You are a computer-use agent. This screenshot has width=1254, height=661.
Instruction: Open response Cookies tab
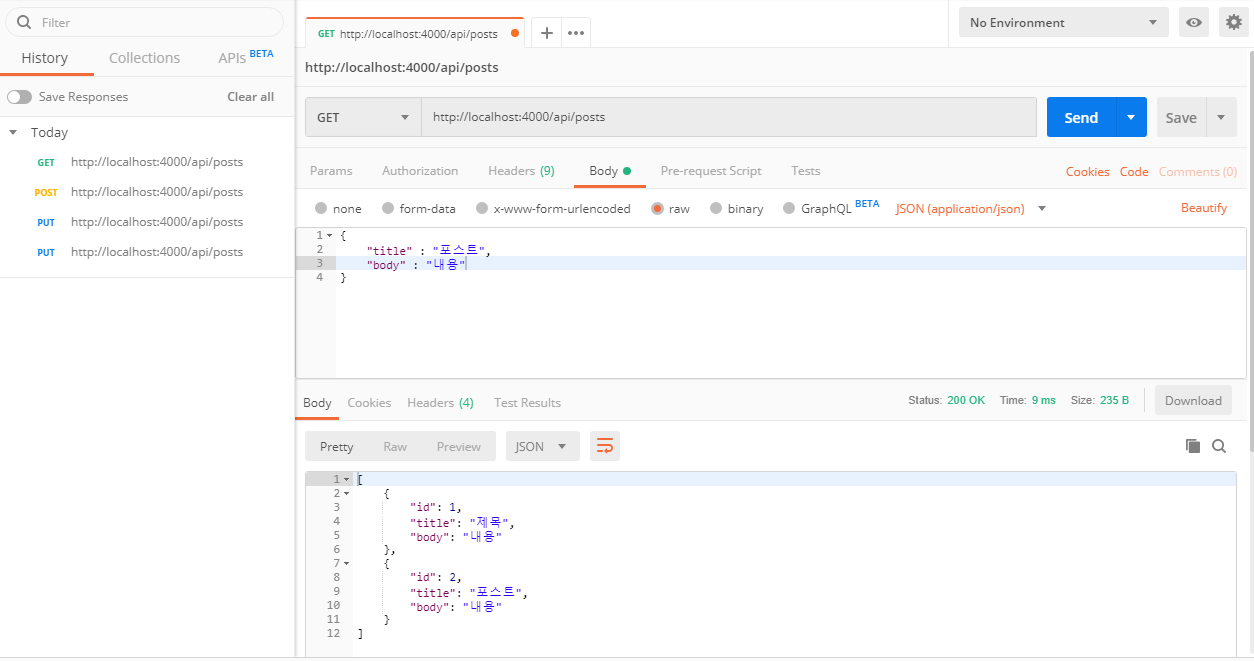pyautogui.click(x=369, y=402)
